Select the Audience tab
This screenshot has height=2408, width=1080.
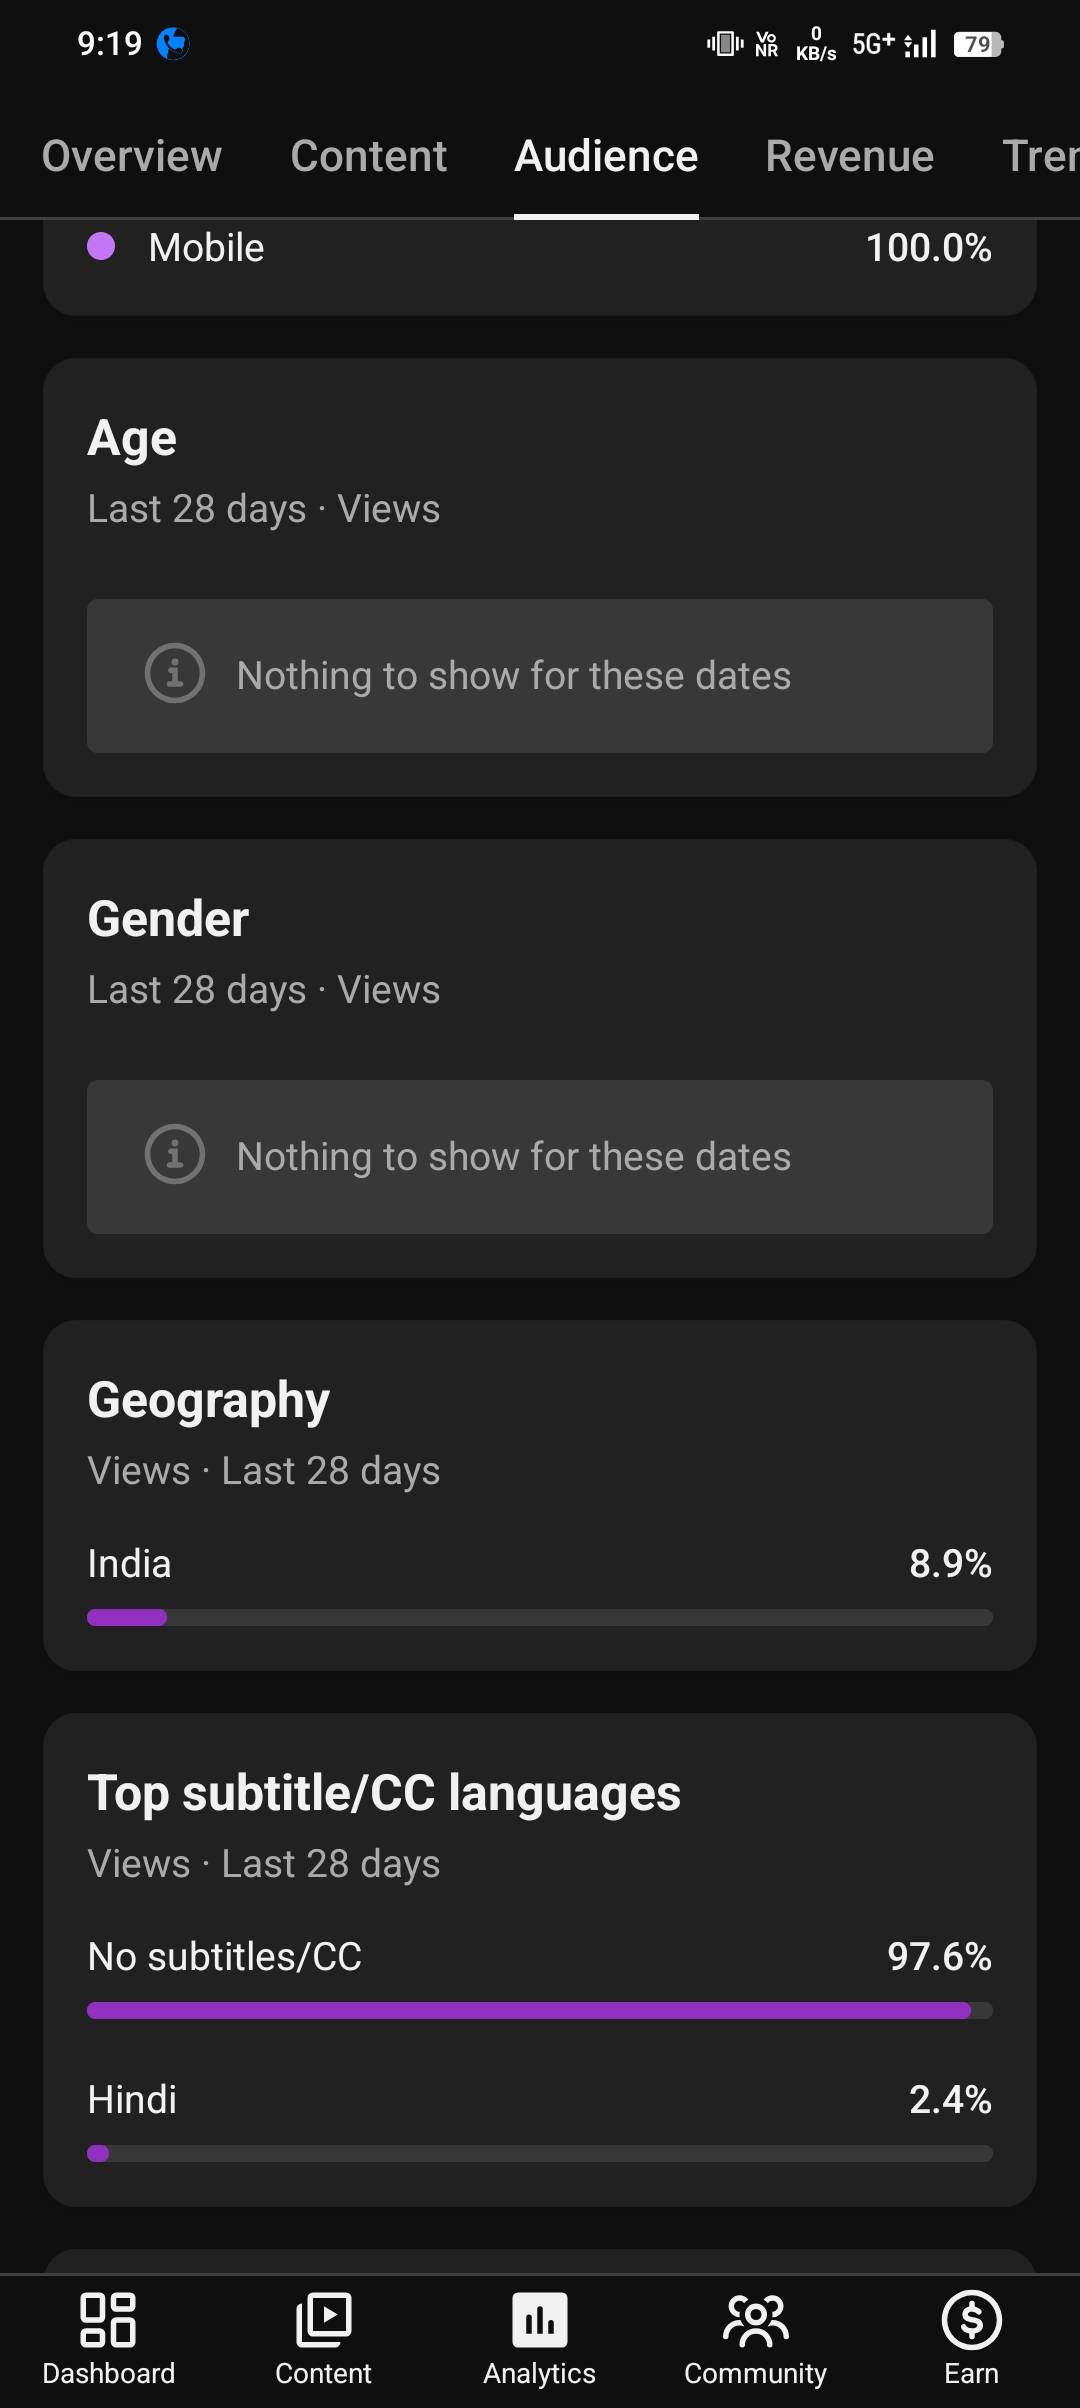coord(606,156)
